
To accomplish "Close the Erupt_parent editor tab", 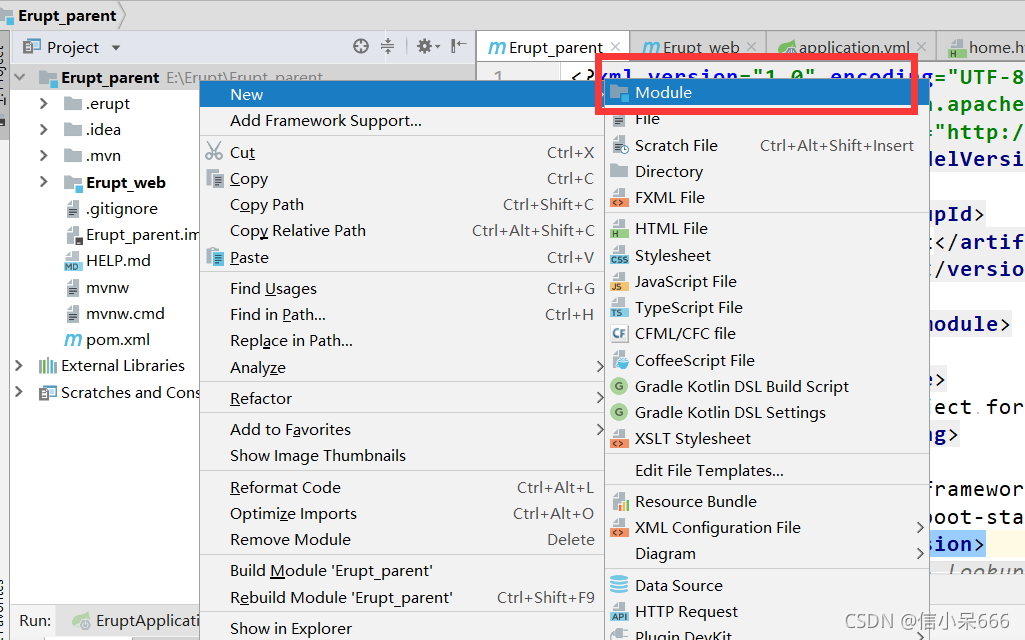I will tap(615, 46).
